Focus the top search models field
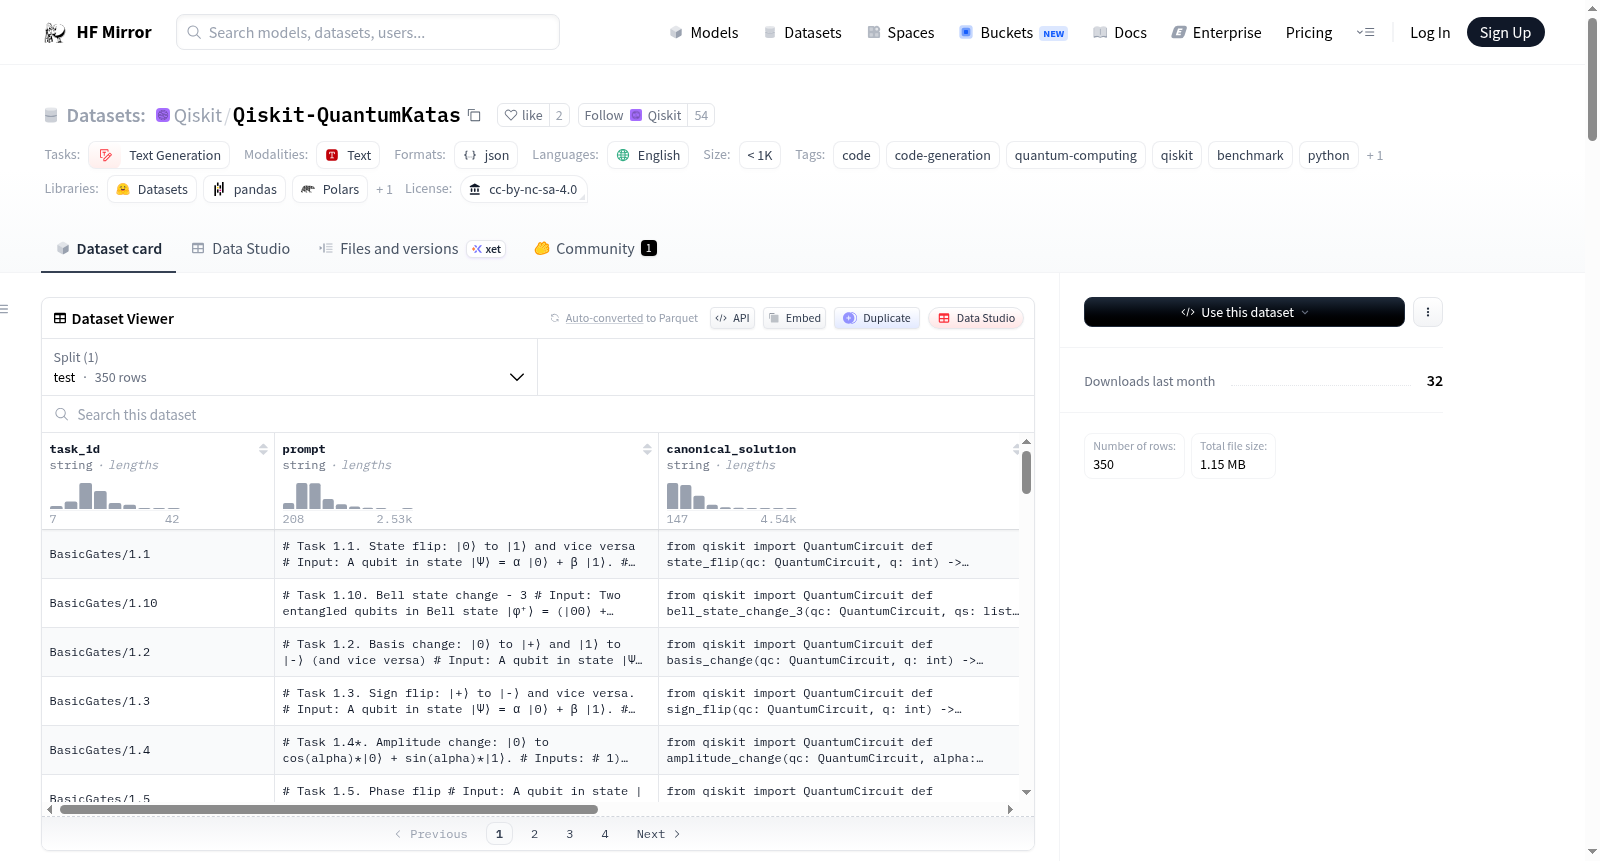1600x861 pixels. pos(368,32)
